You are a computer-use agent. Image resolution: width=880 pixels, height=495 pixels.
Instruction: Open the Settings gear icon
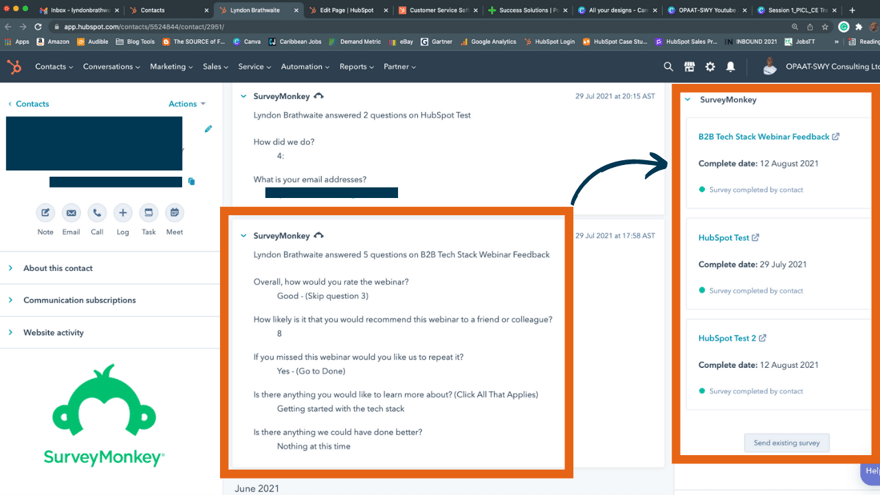tap(710, 67)
